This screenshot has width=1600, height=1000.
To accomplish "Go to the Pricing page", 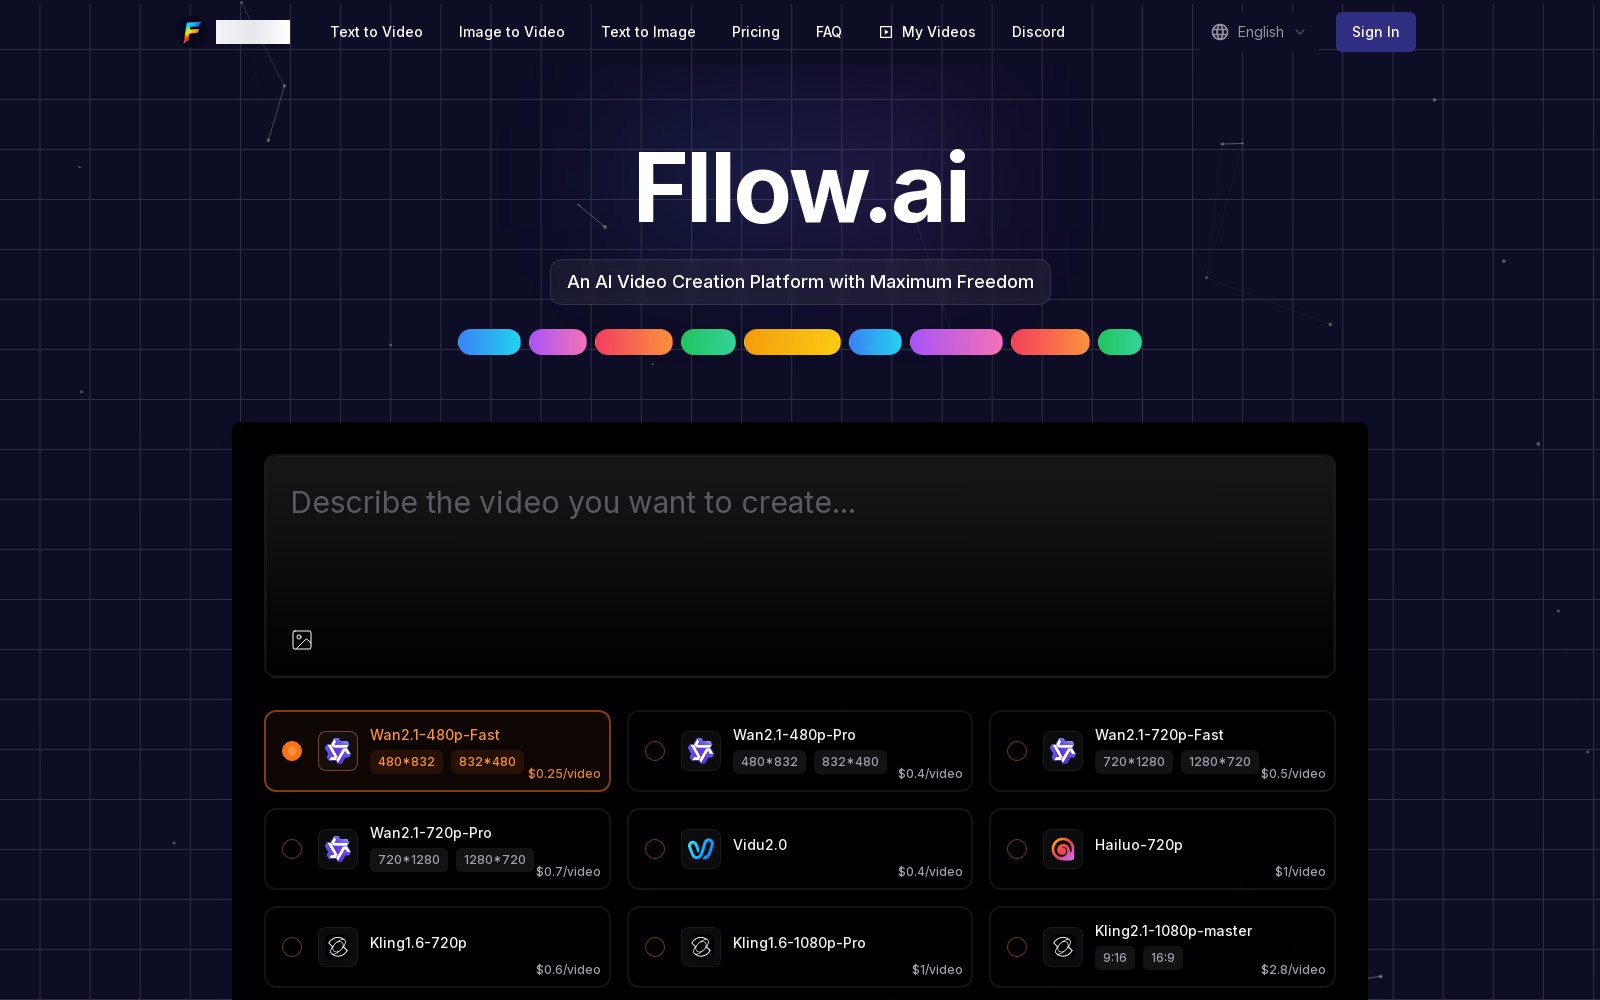I will [x=755, y=31].
